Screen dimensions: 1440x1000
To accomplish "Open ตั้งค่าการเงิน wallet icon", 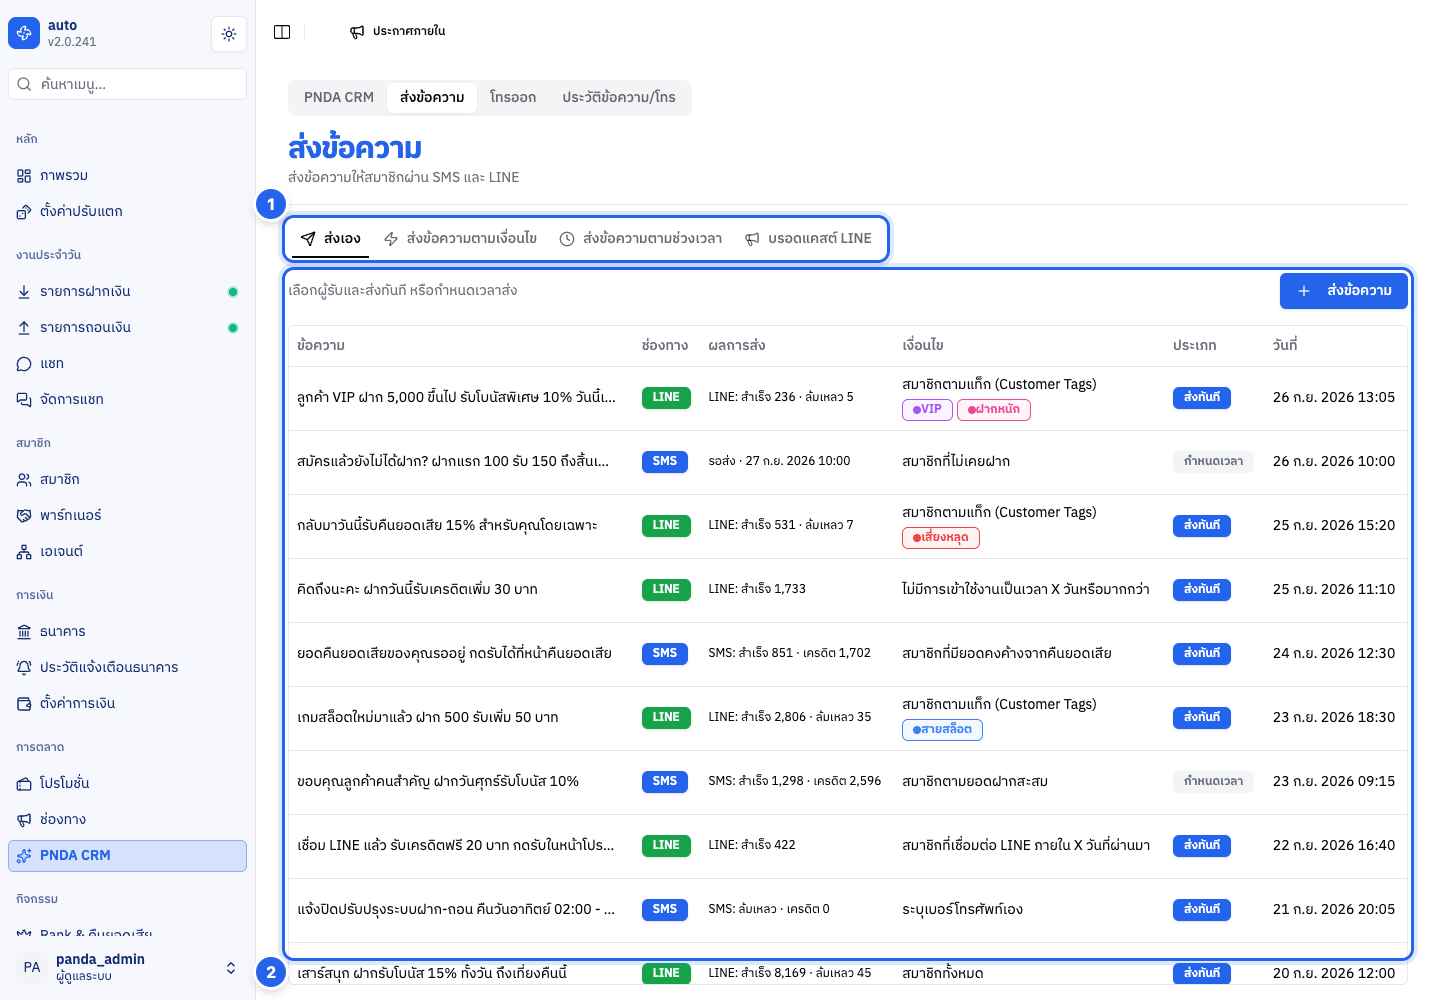I will click(24, 704).
